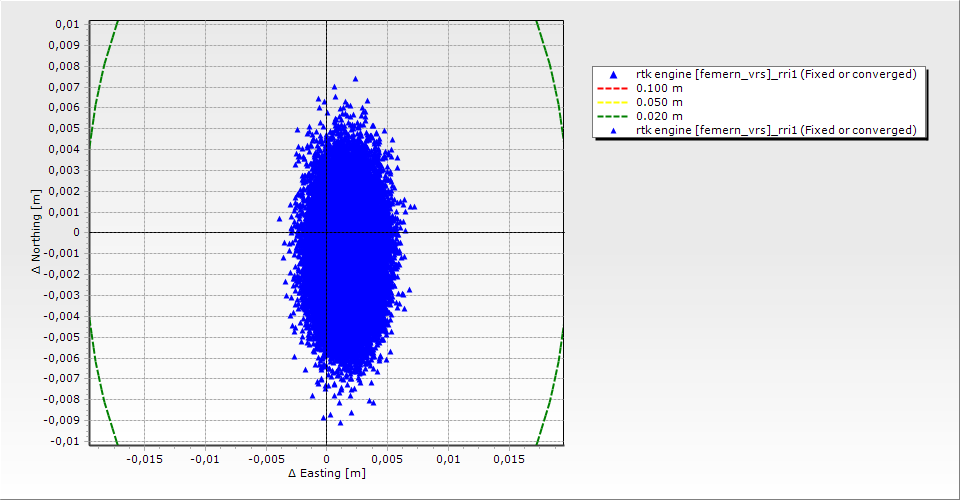The width and height of the screenshot is (960, 500).
Task: Click the lowest blue outlier point in scatter
Action: click(x=340, y=422)
